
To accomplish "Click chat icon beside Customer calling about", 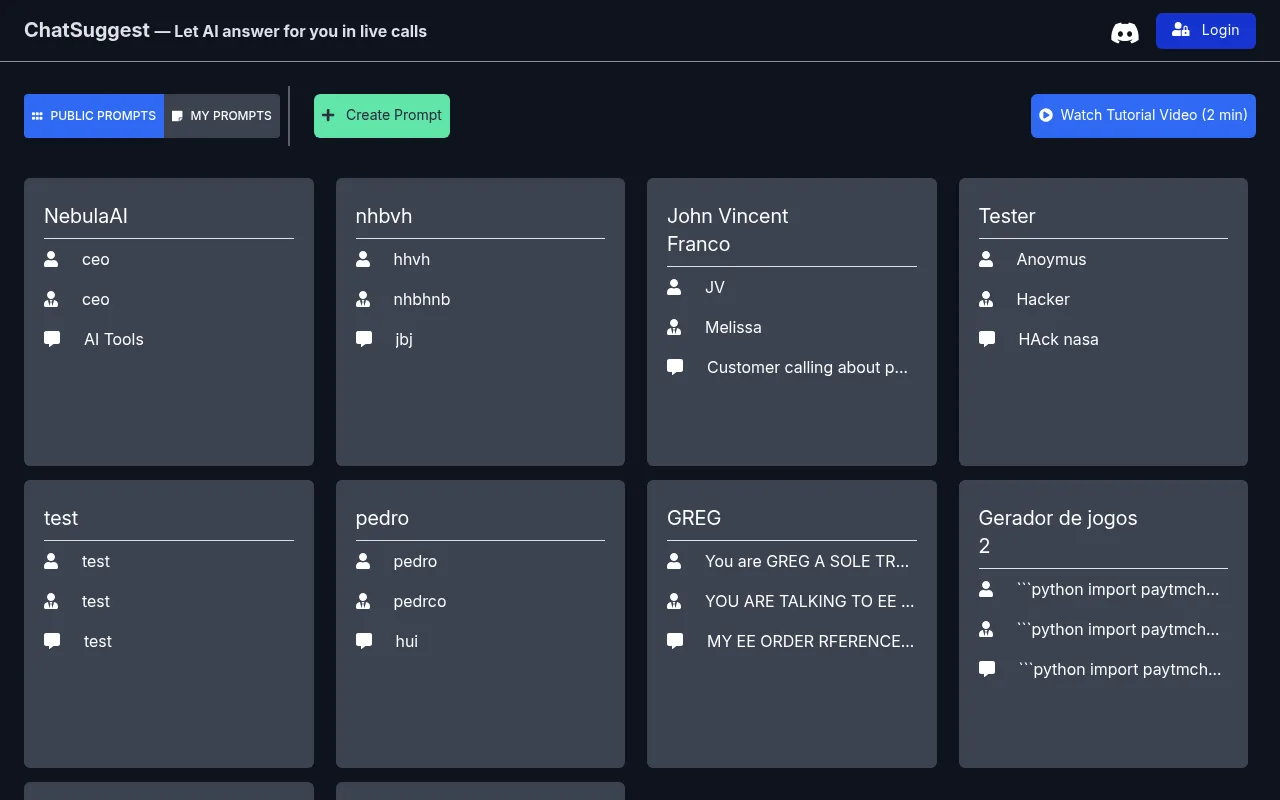I will tap(675, 367).
